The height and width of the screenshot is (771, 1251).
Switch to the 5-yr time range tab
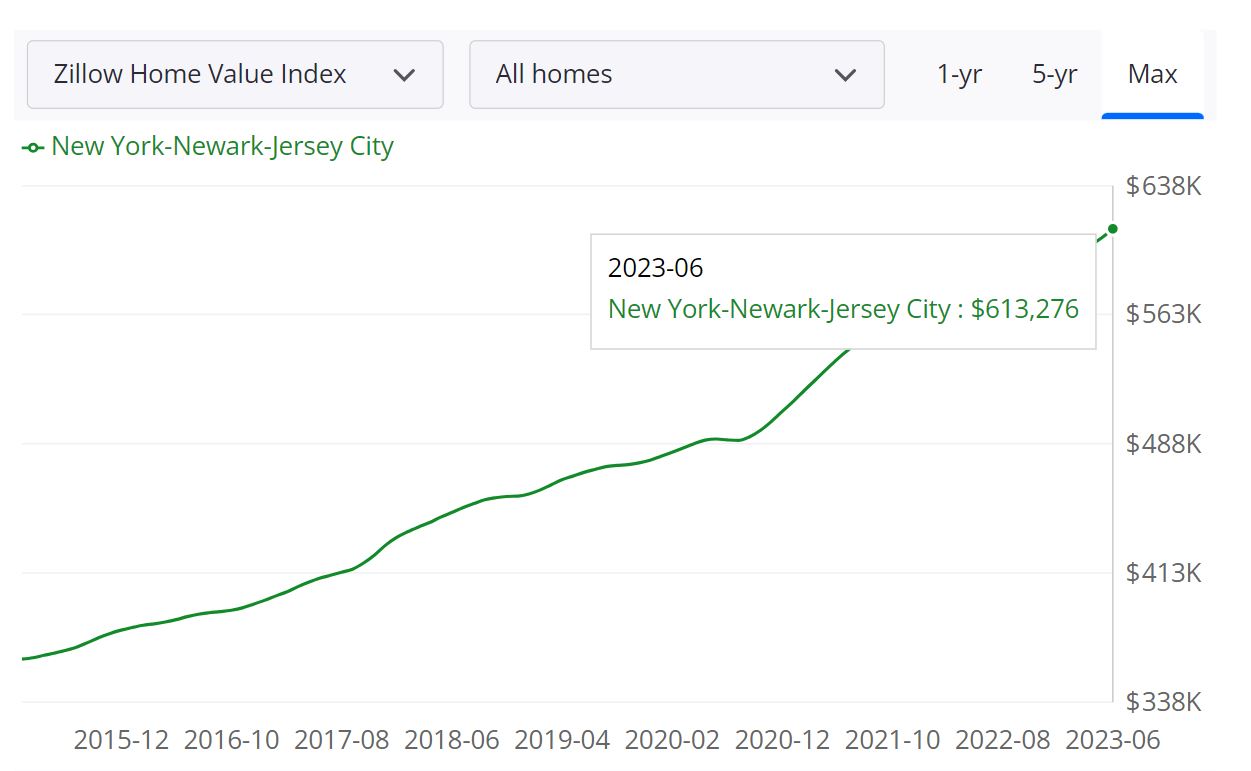click(x=1055, y=74)
